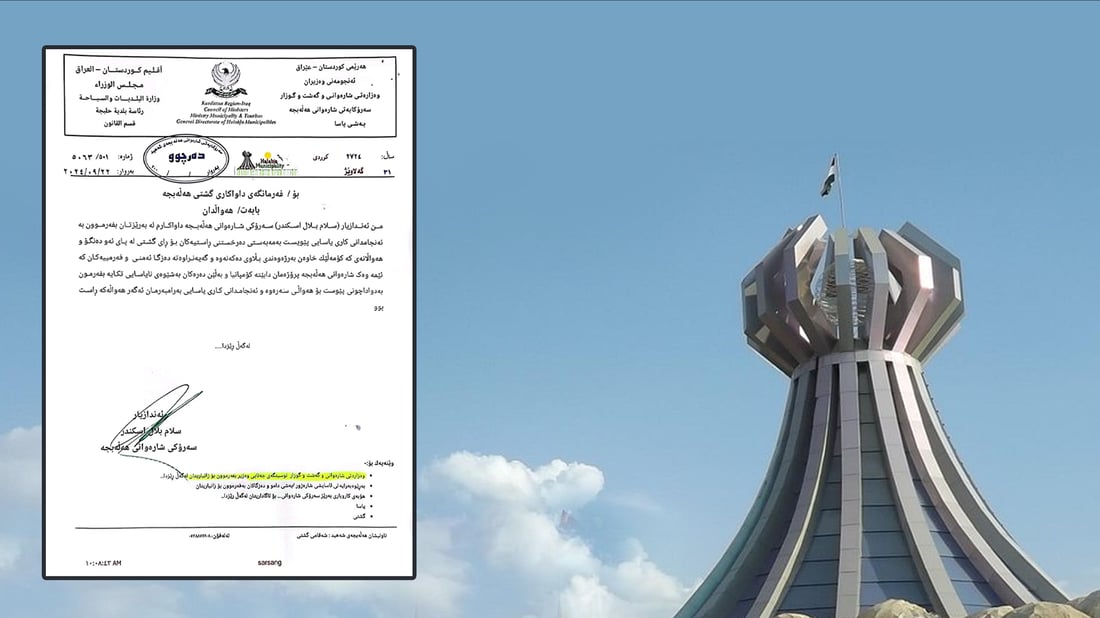Click the centered bold document title line
Viewport: 1100px width, 618px height.
[231, 192]
